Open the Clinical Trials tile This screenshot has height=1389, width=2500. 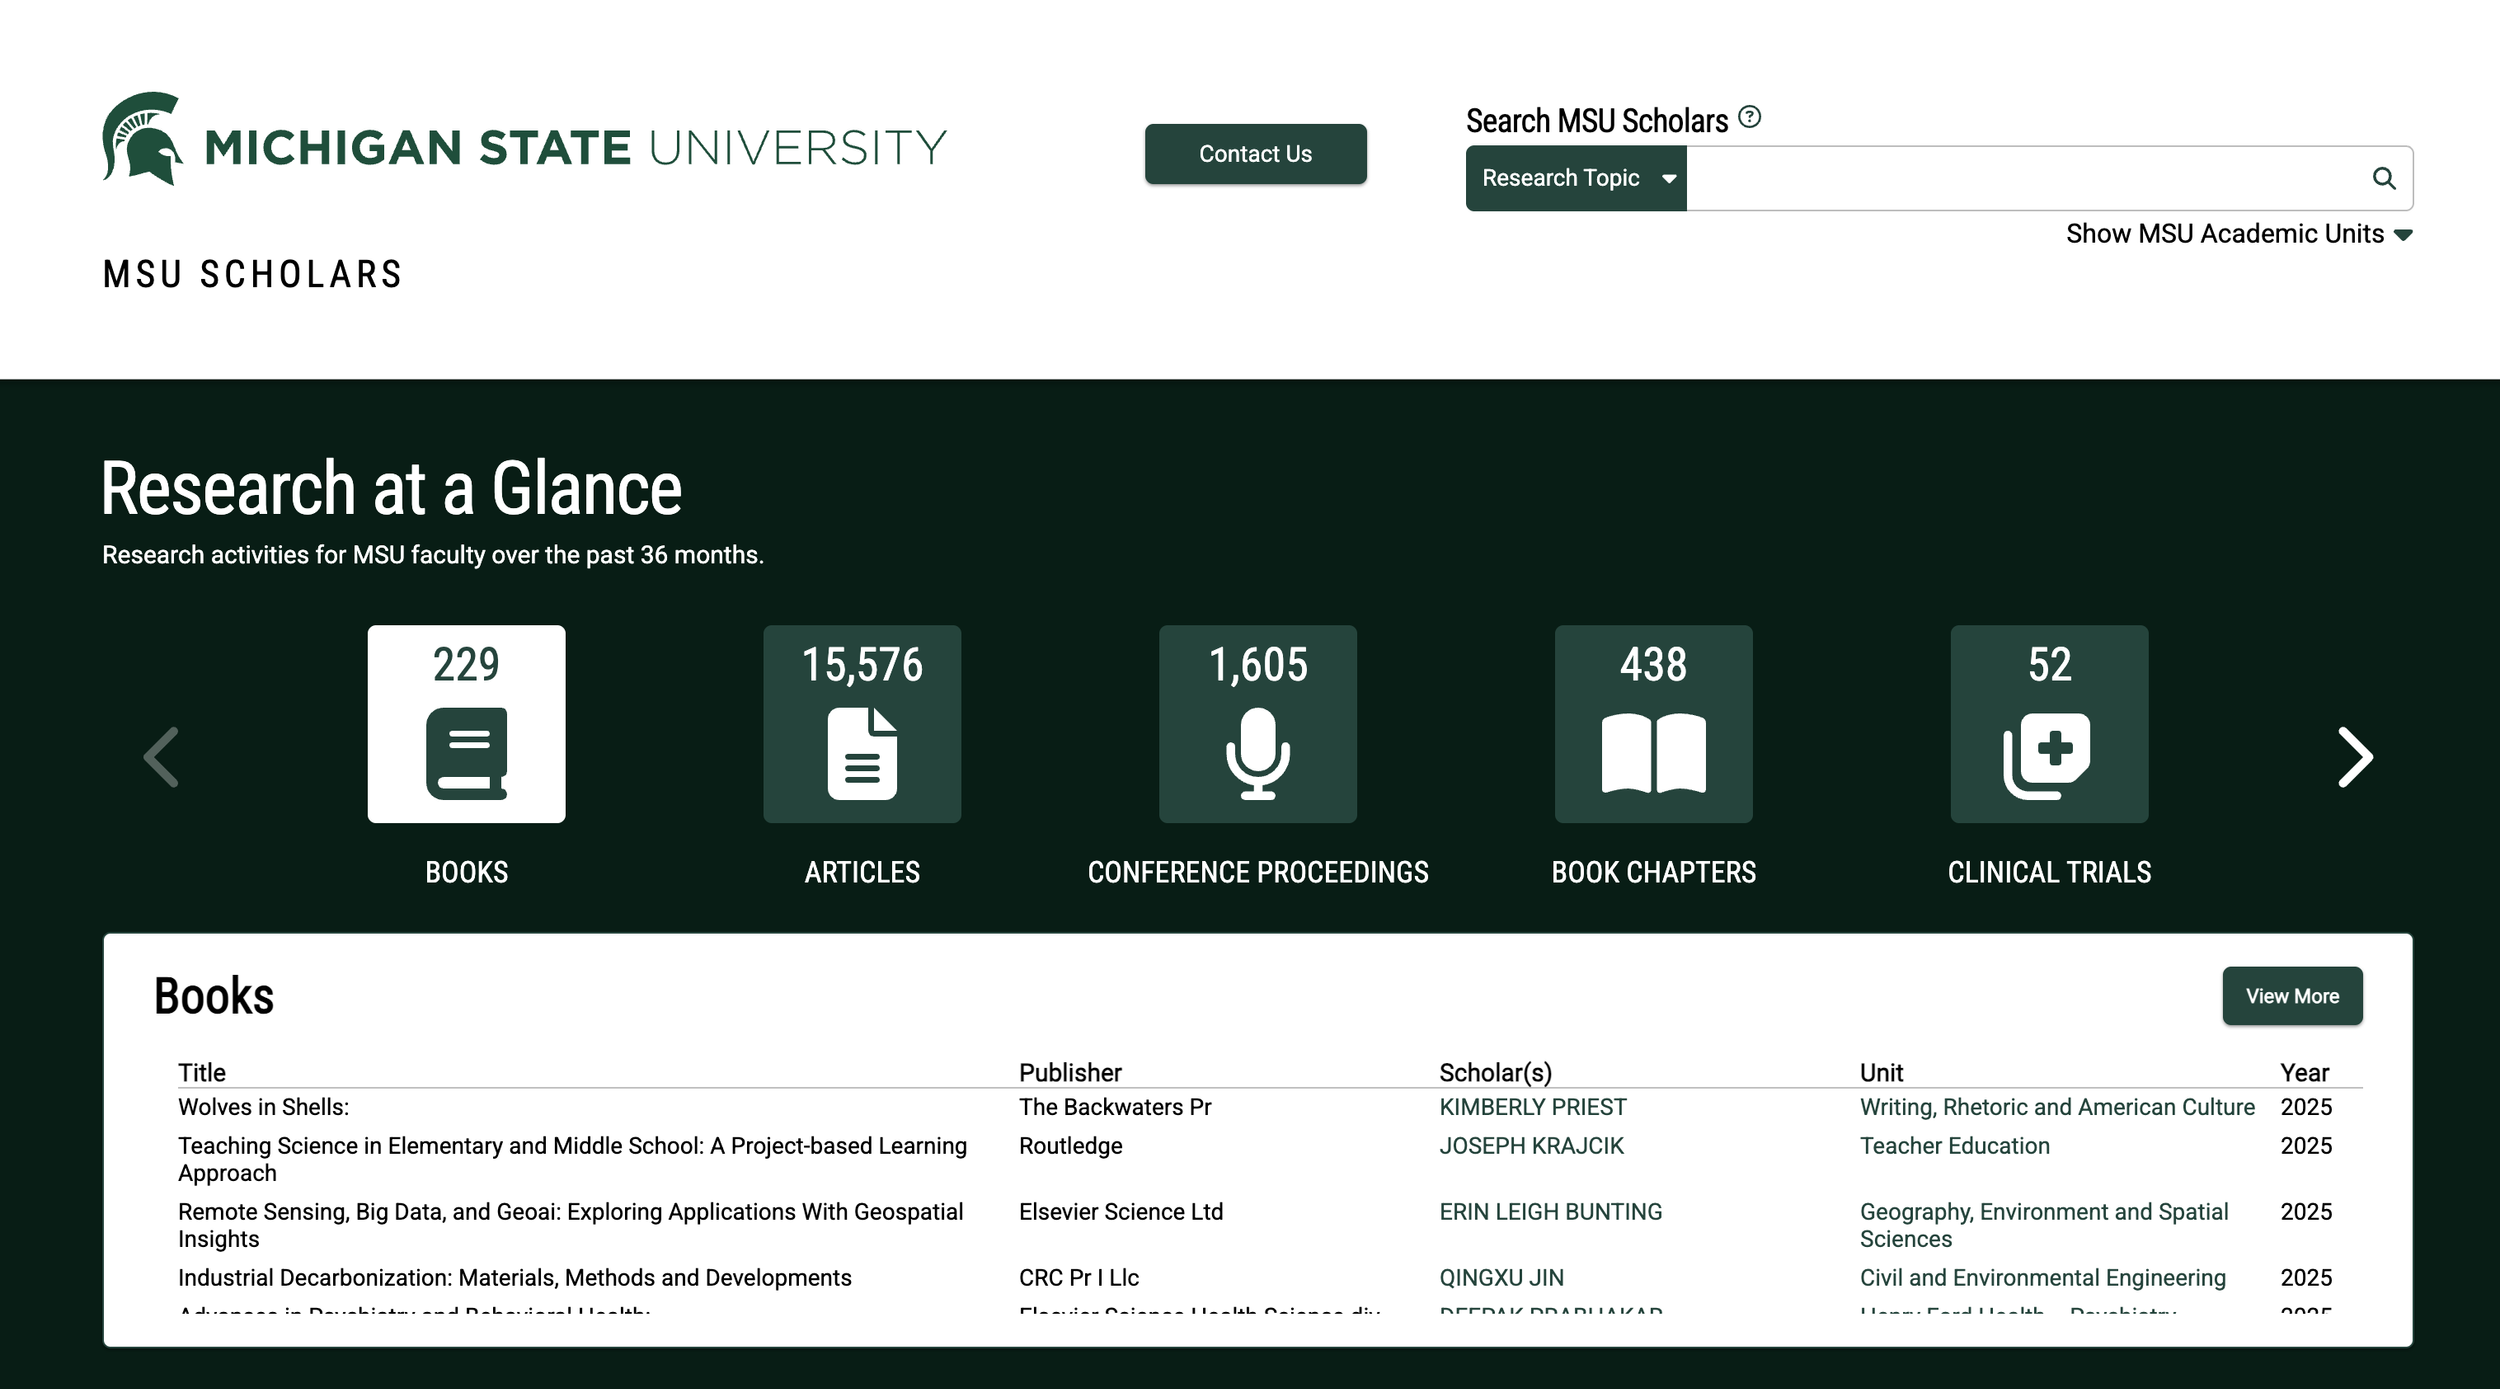(2049, 724)
